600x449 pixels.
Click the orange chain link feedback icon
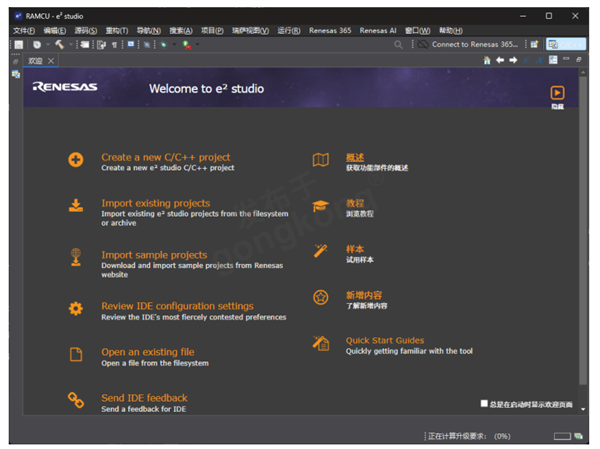pyautogui.click(x=76, y=400)
